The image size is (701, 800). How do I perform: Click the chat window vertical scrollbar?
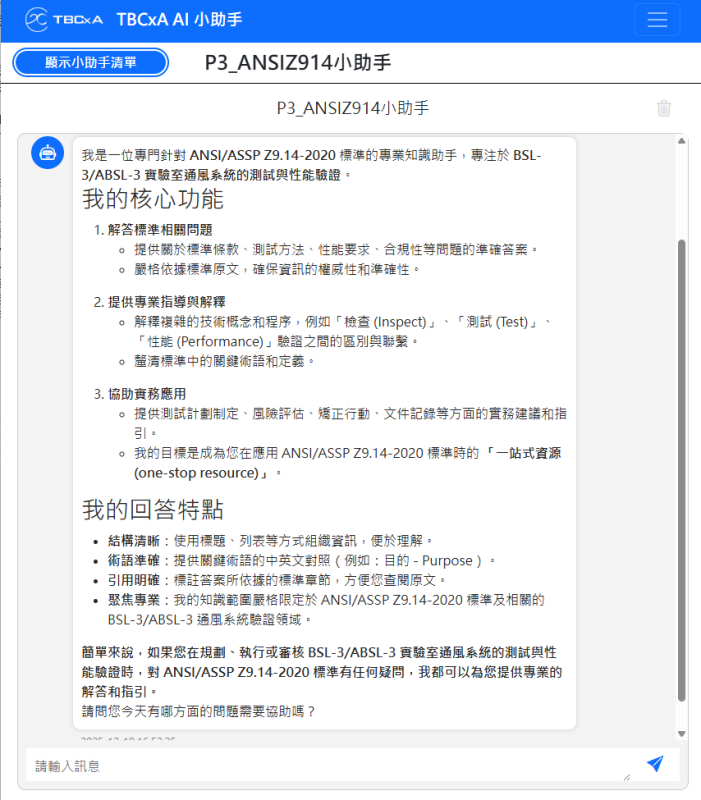coord(682,470)
